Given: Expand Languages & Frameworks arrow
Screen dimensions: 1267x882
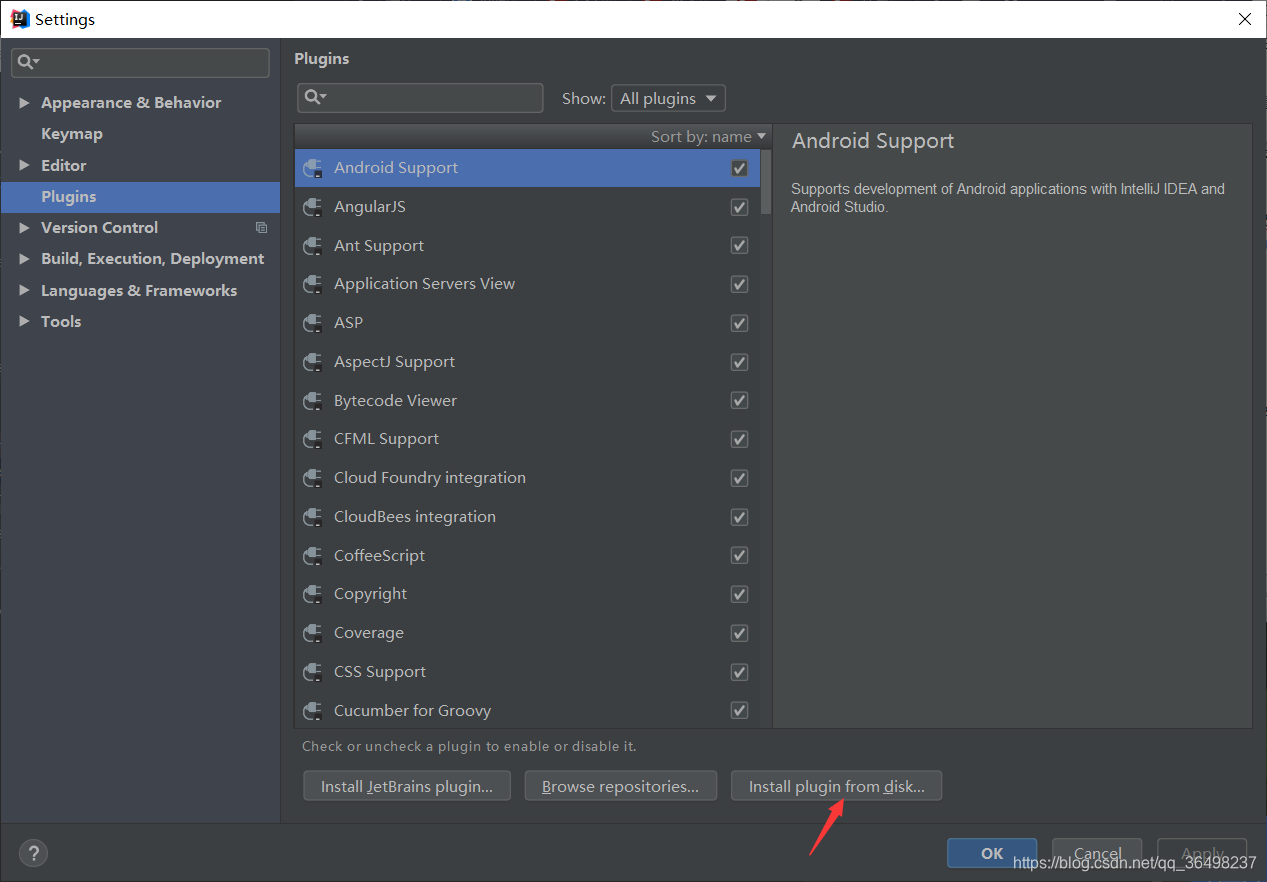Looking at the screenshot, I should point(24,291).
